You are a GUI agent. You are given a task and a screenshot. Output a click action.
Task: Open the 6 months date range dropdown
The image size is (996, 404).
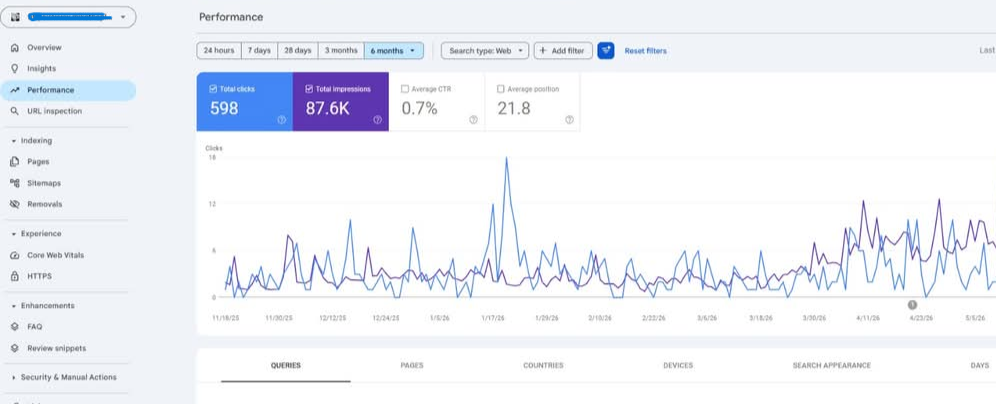[x=394, y=51]
